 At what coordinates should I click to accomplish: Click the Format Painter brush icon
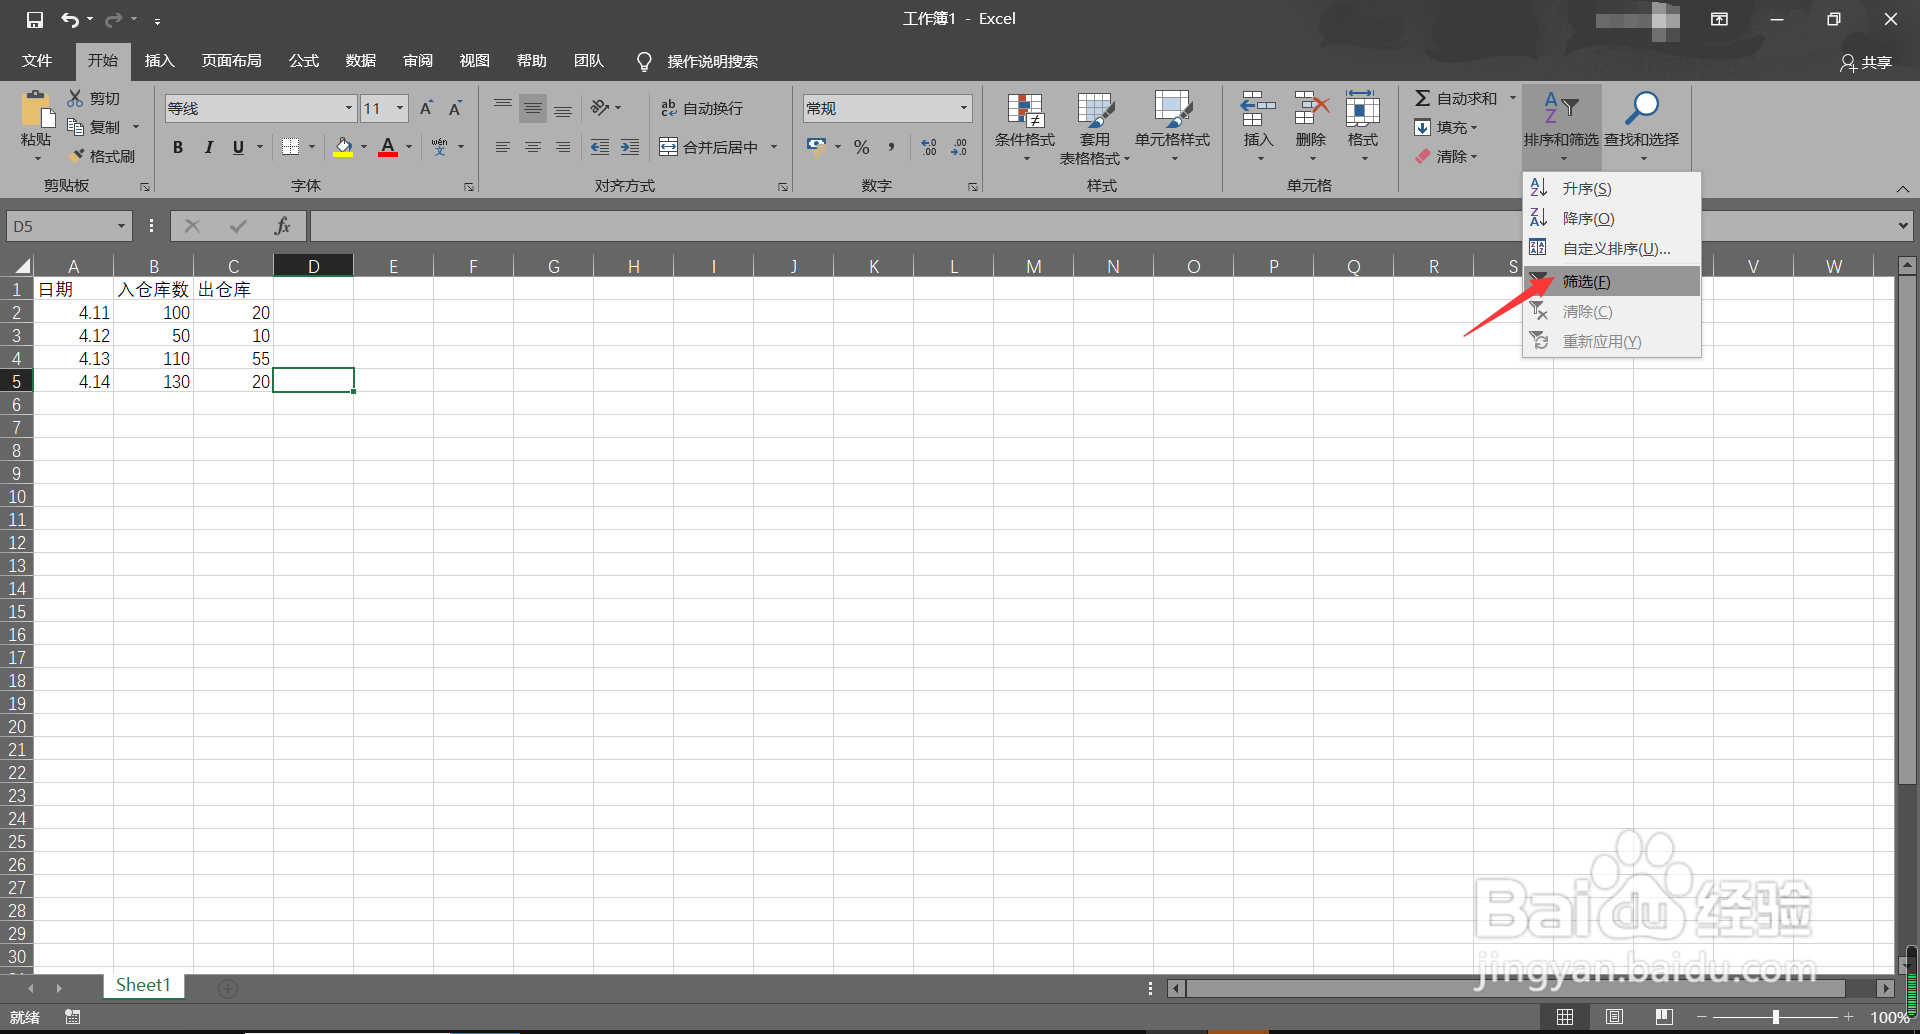76,156
